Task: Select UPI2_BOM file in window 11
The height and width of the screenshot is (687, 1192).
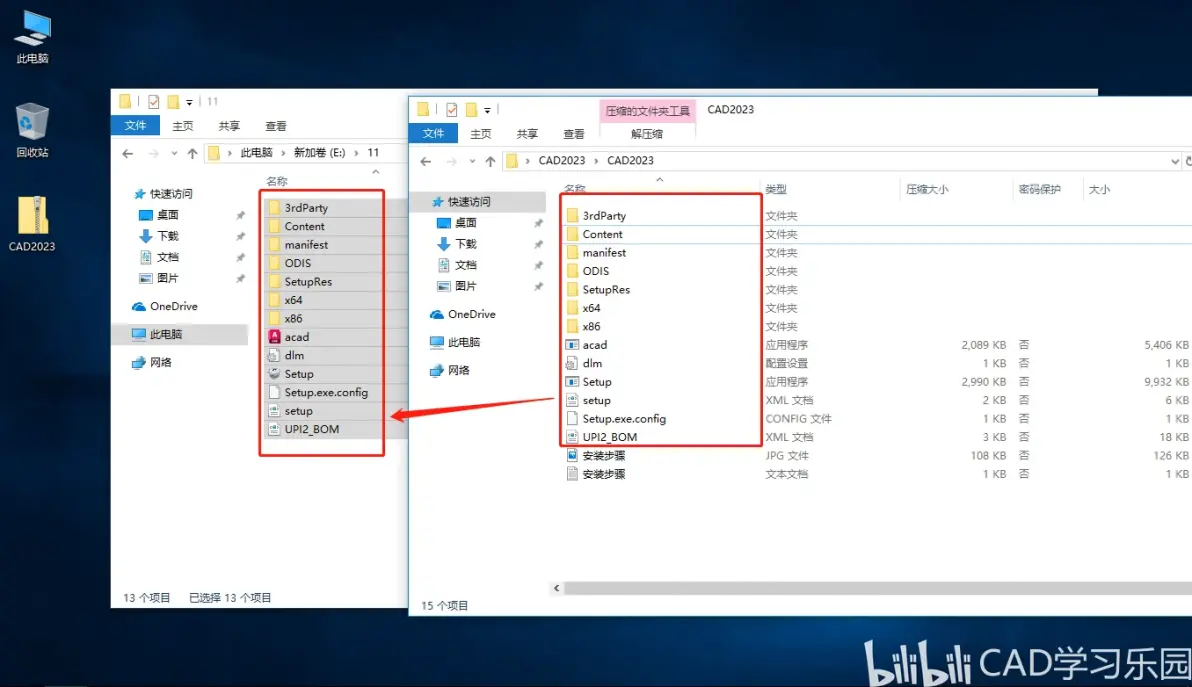Action: [x=312, y=429]
